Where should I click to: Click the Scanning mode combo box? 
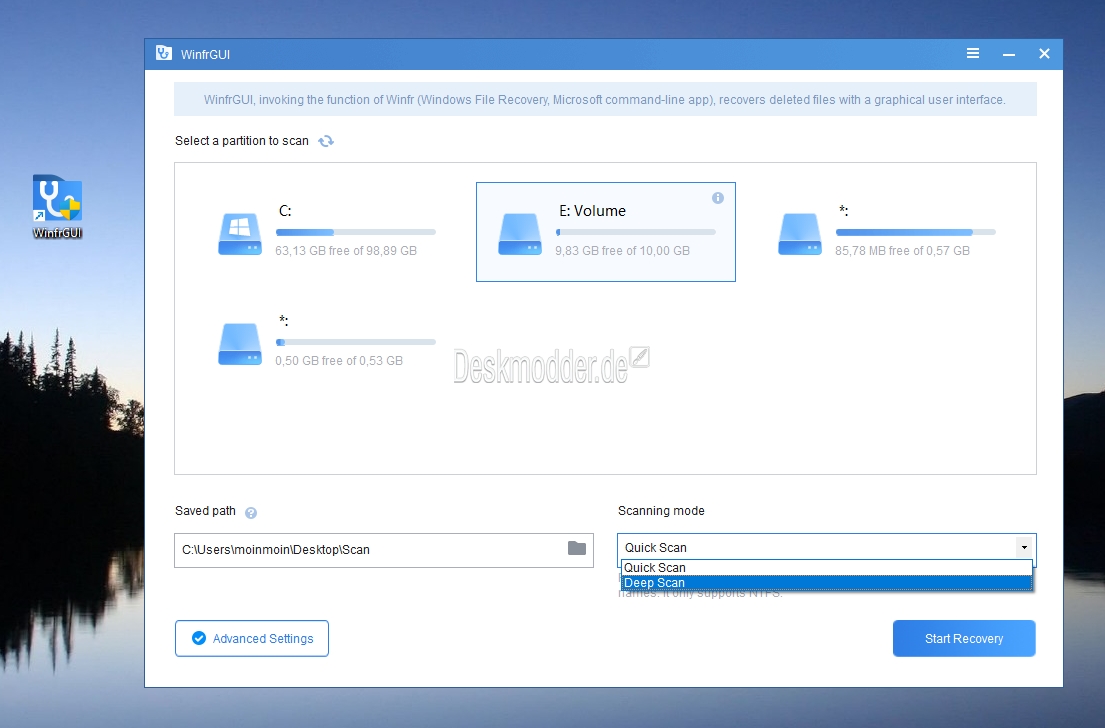pos(827,548)
